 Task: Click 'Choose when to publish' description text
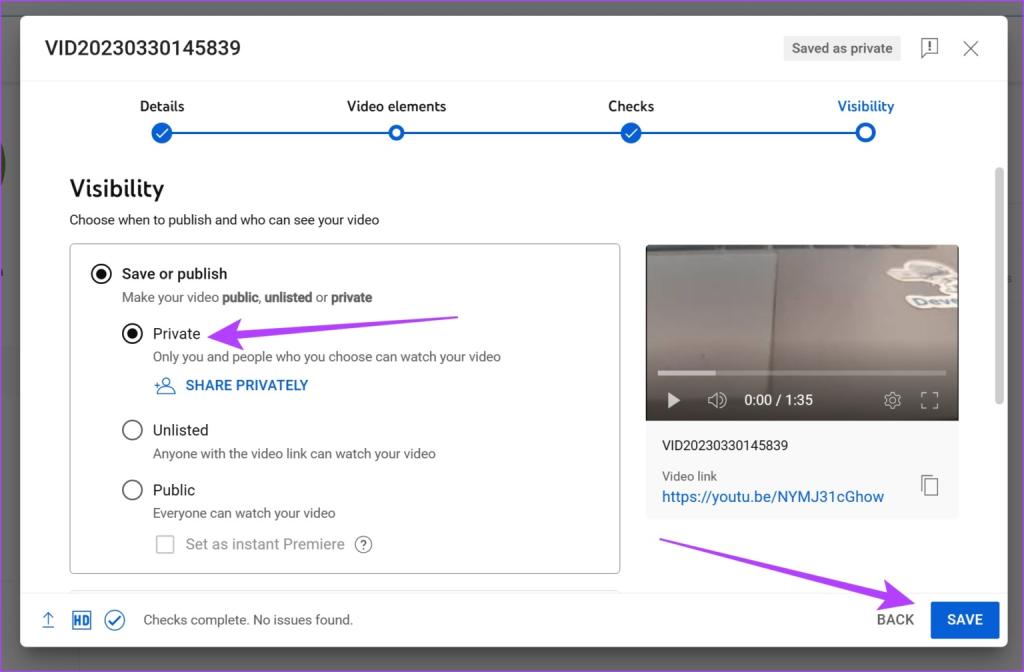click(x=224, y=220)
